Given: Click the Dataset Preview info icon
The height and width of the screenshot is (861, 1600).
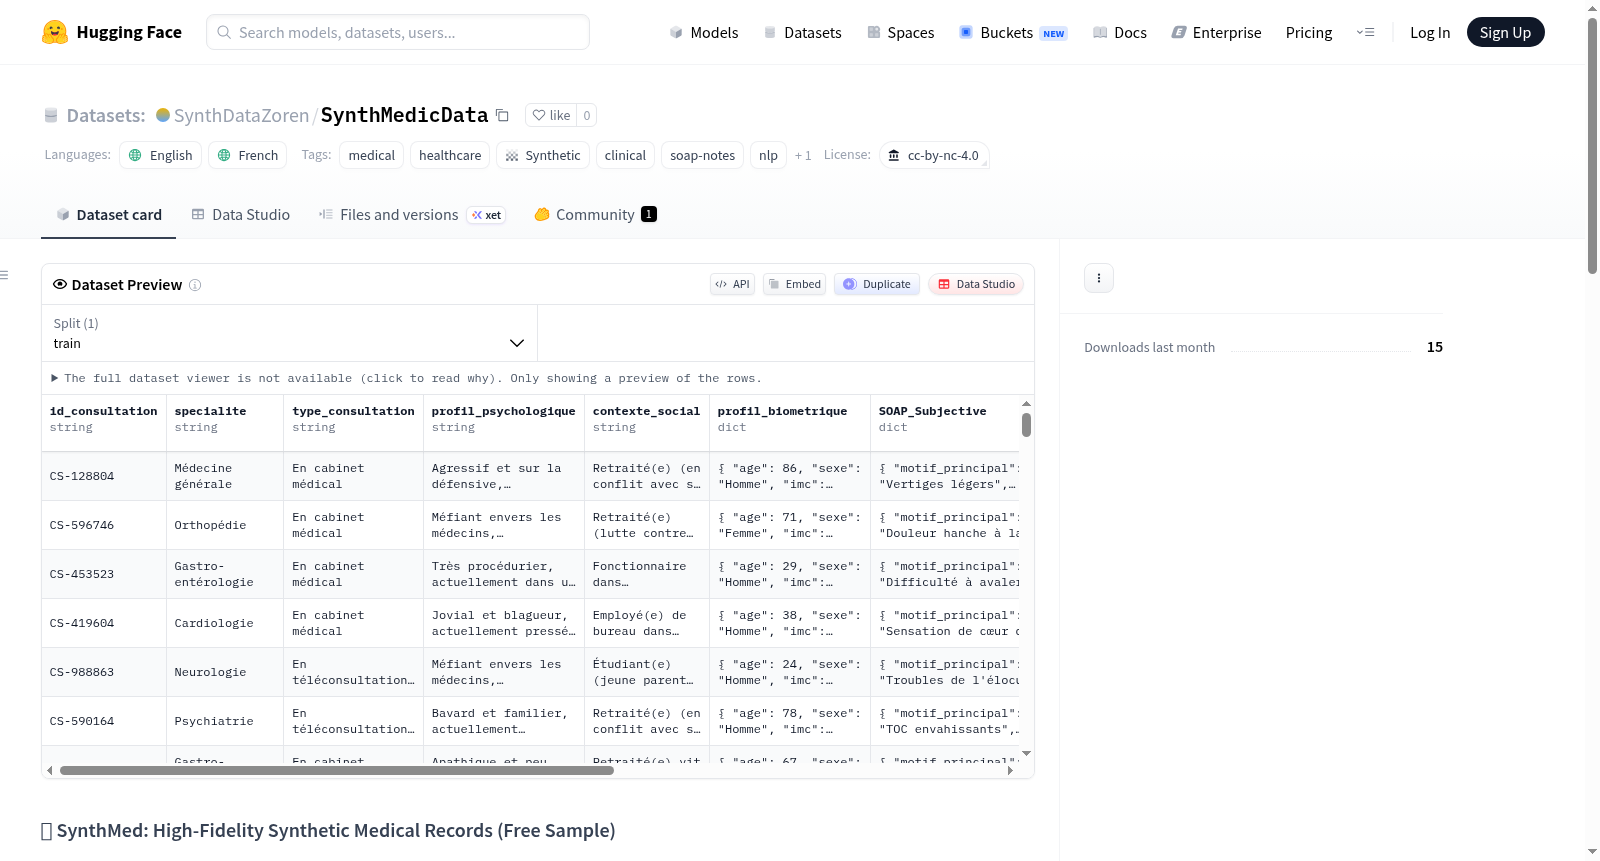Looking at the screenshot, I should 195,285.
